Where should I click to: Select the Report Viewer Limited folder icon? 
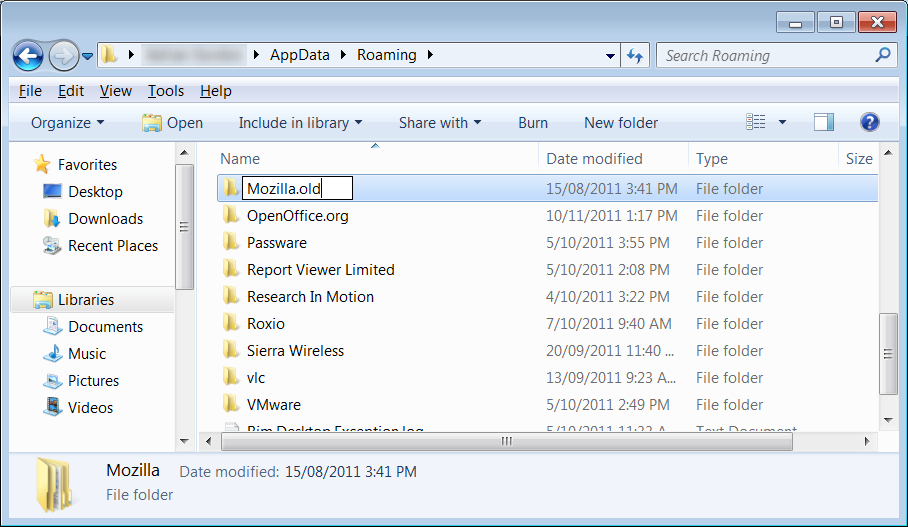tap(230, 270)
